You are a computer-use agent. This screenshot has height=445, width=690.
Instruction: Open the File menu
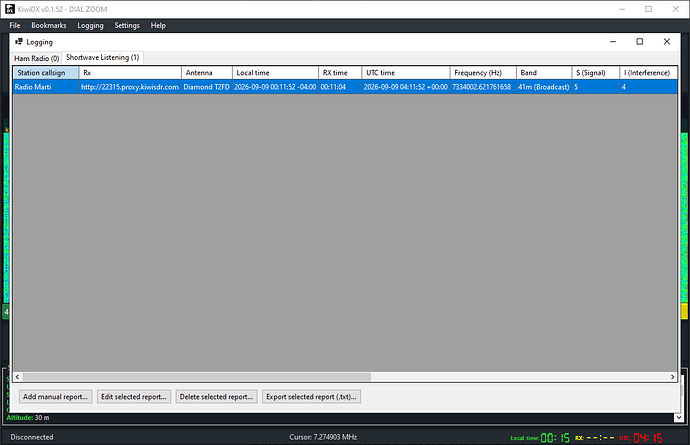[15, 26]
